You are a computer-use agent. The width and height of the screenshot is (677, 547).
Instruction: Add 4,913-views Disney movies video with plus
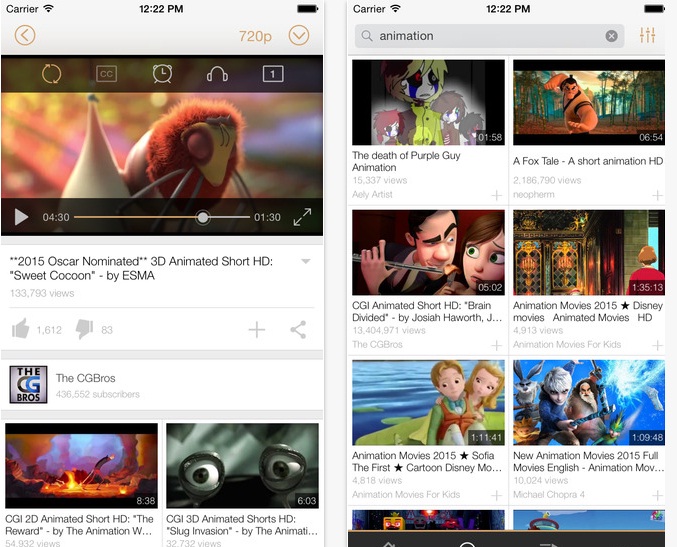657,345
